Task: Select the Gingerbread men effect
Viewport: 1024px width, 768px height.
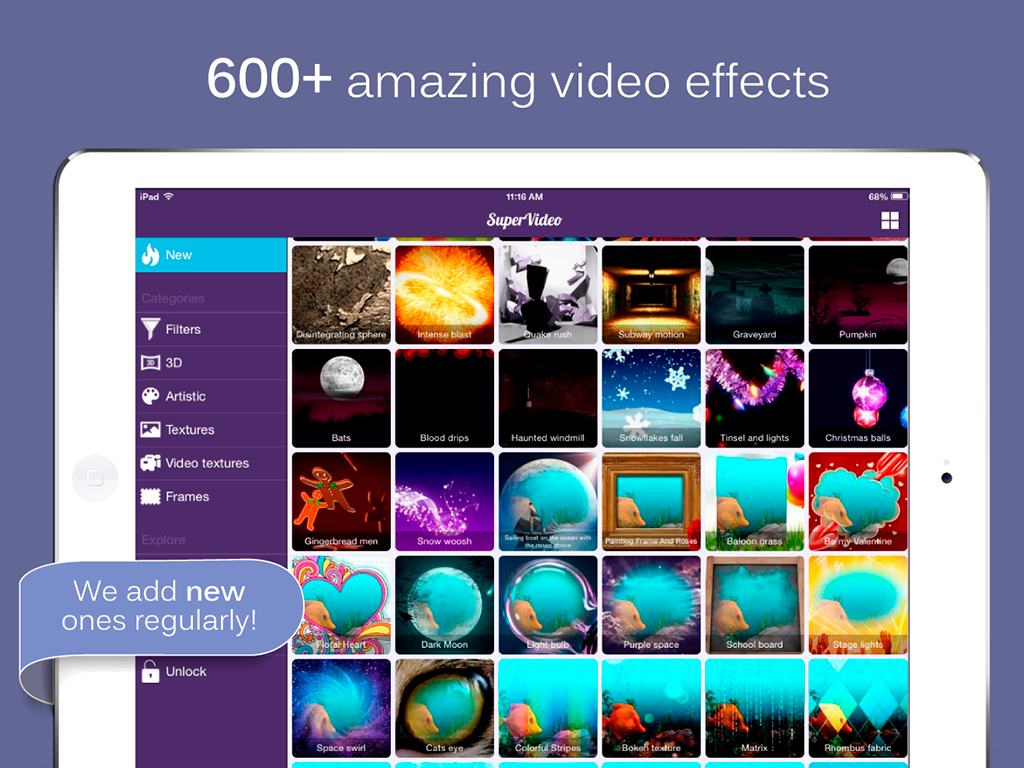Action: click(x=341, y=502)
